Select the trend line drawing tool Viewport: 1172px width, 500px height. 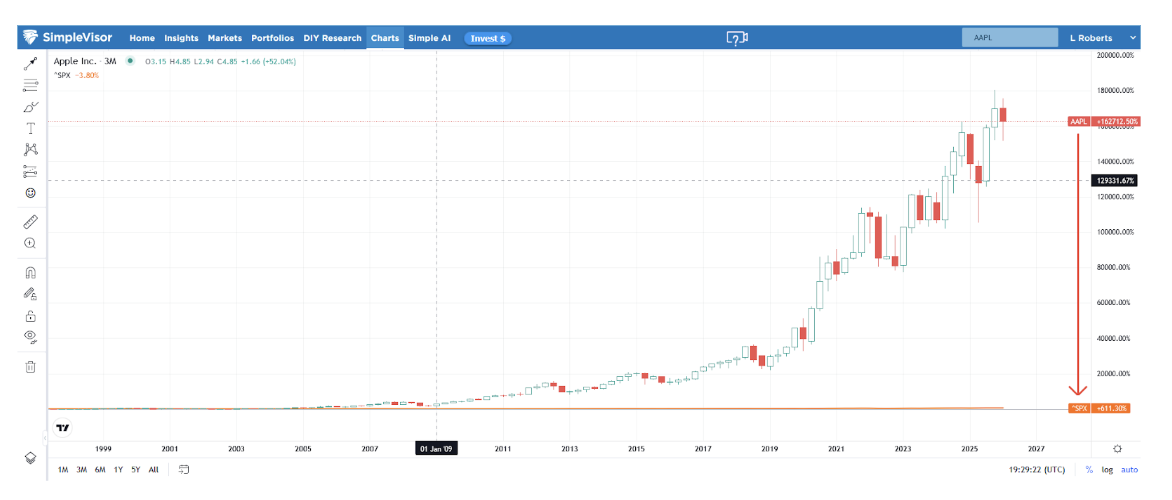31,63
